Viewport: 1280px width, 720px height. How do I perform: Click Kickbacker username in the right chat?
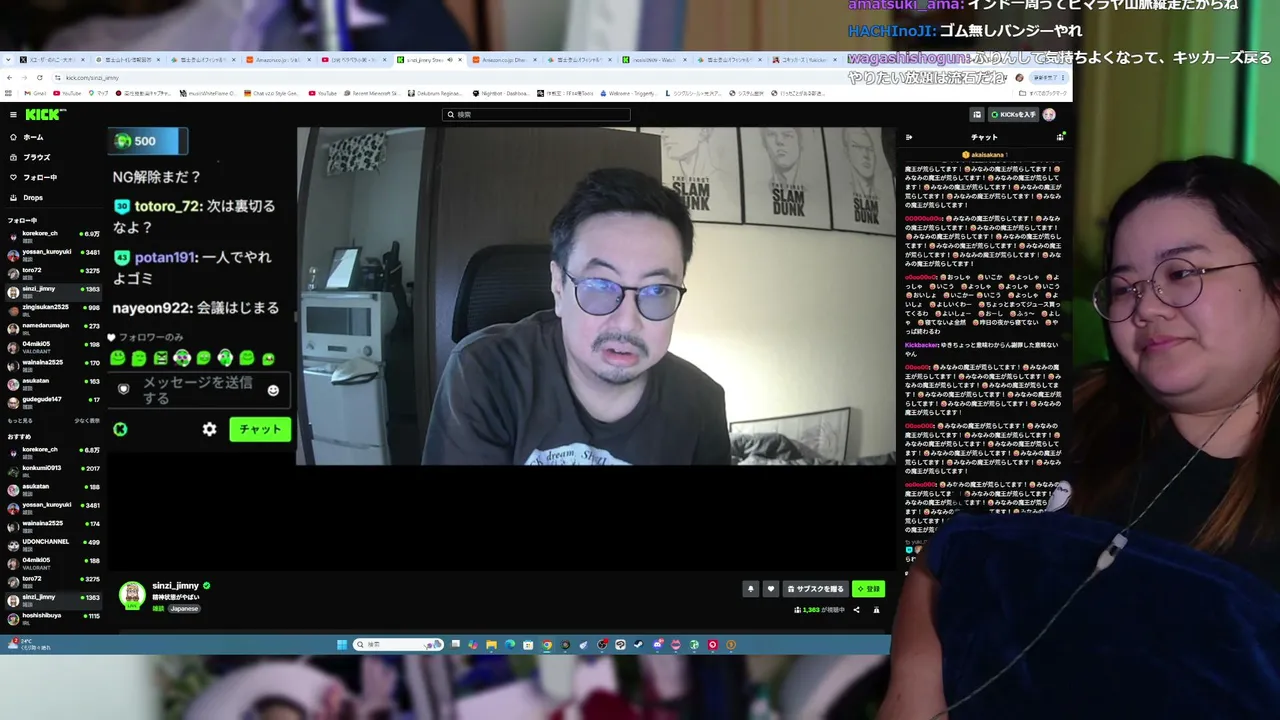[x=922, y=345]
